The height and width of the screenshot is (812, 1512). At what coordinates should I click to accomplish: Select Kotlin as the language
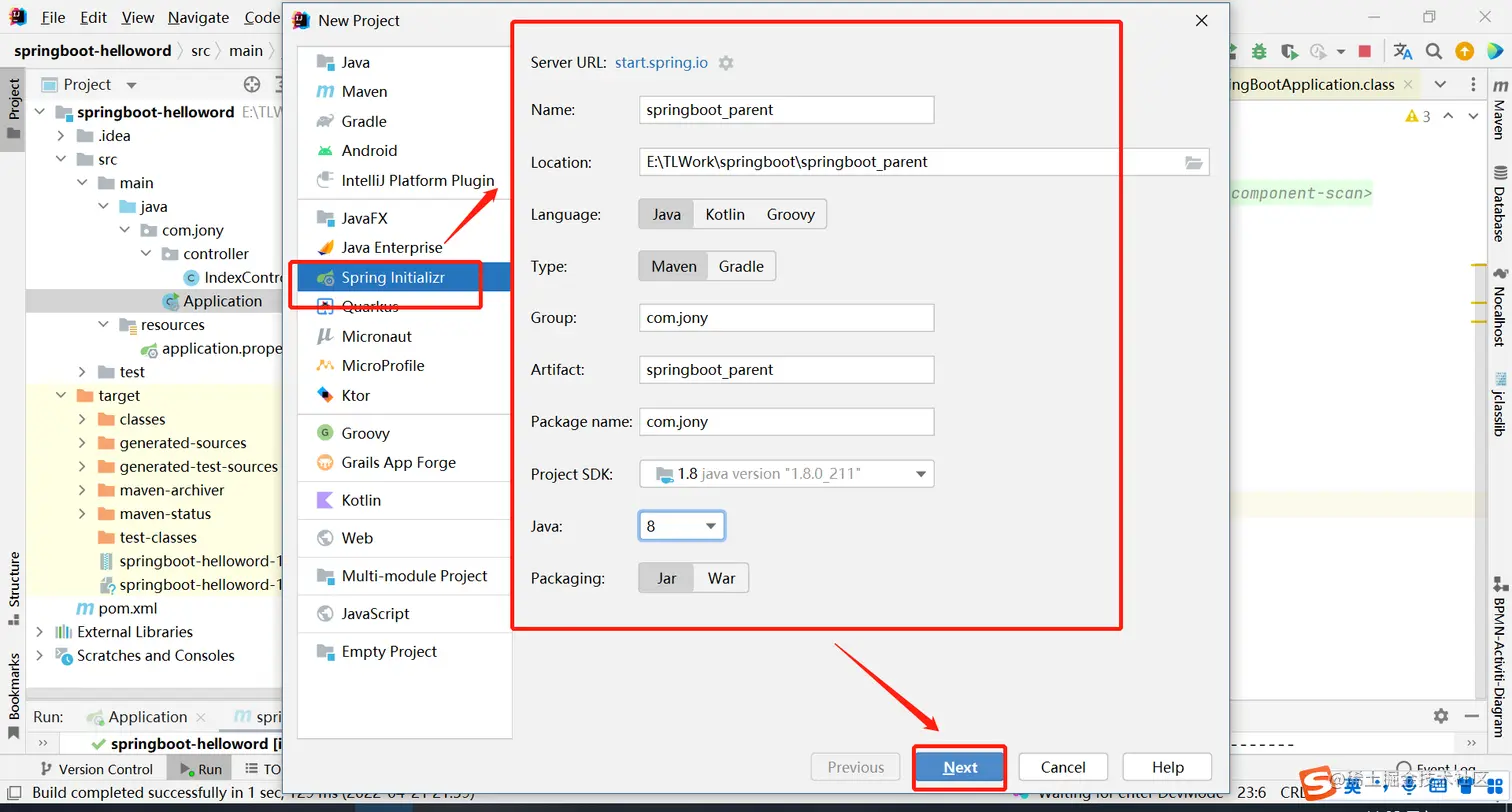pos(725,214)
